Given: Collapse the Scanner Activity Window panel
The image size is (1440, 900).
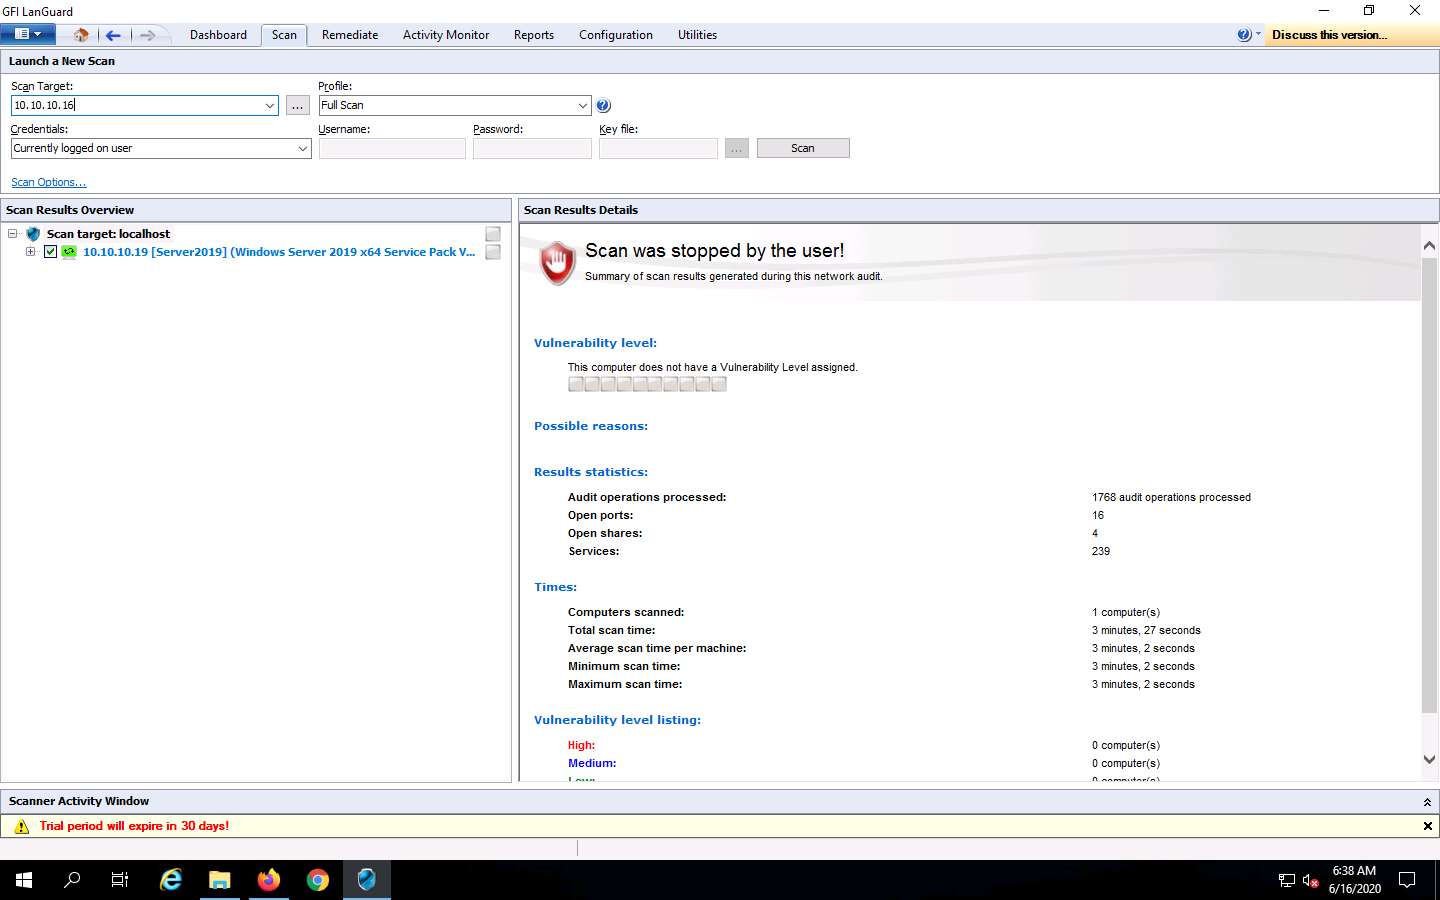Looking at the screenshot, I should tap(1427, 802).
